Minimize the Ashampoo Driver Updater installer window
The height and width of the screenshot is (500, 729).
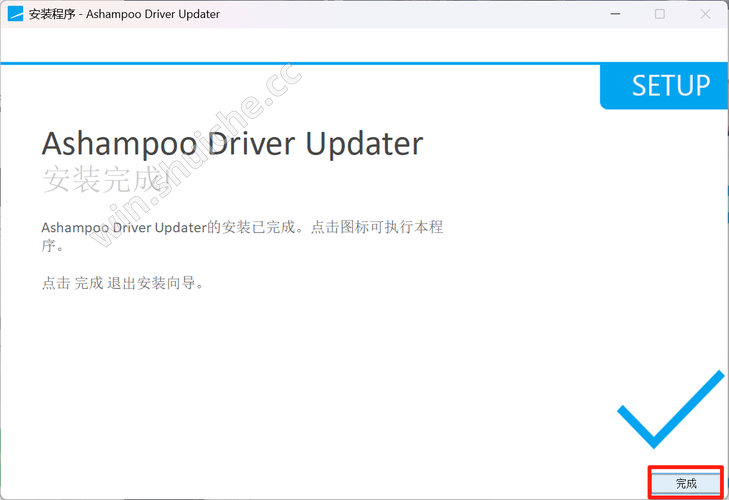[x=615, y=14]
